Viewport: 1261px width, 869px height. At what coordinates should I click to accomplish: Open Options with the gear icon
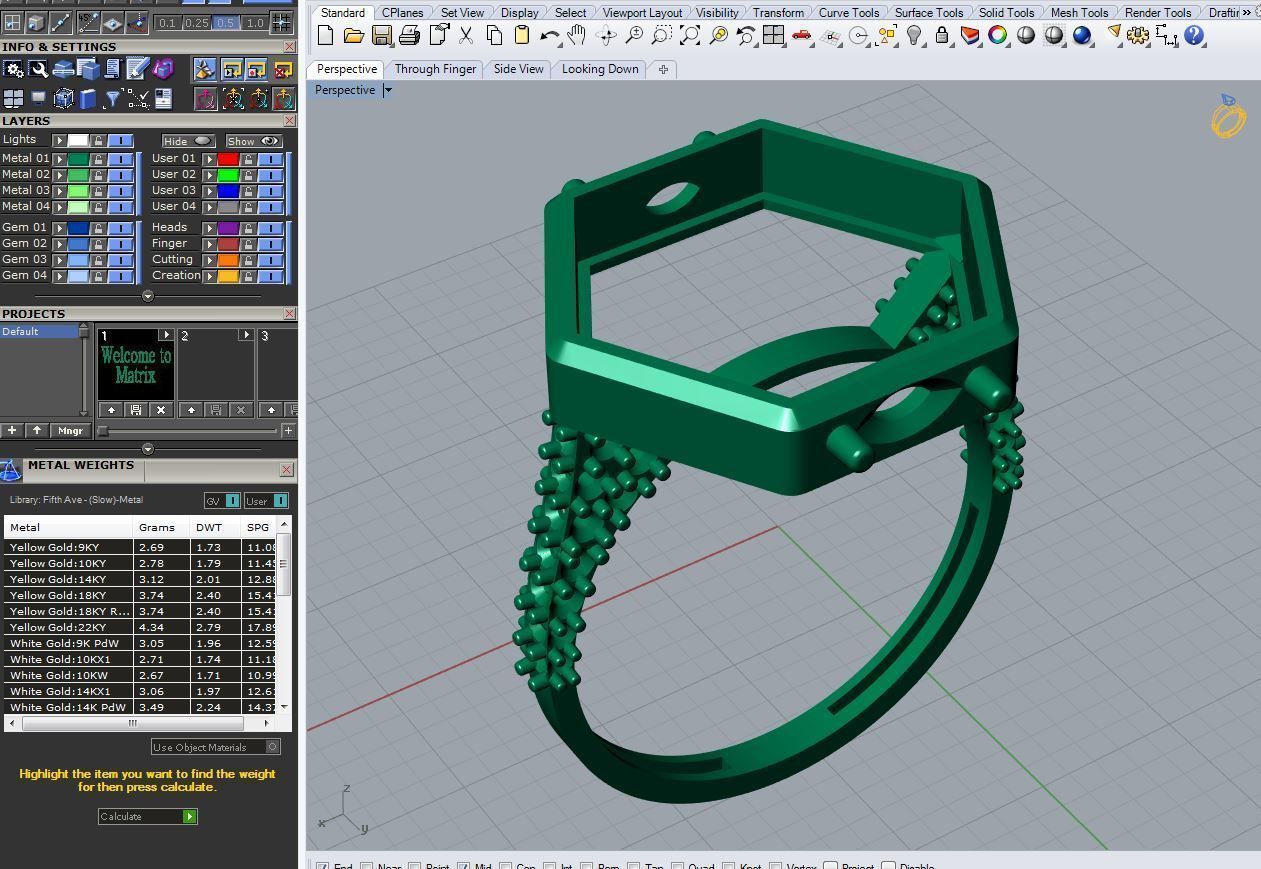point(1138,36)
